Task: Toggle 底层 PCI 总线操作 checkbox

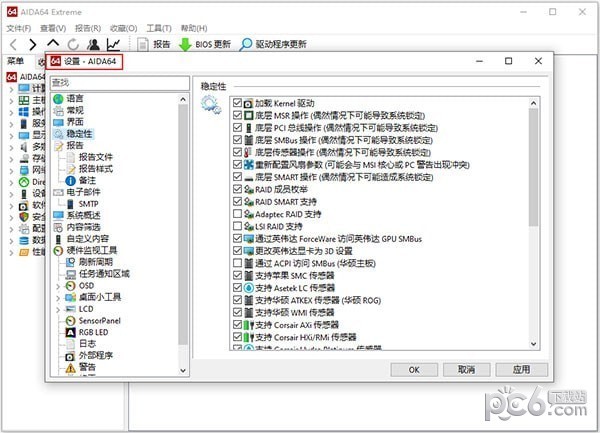Action: [x=237, y=127]
